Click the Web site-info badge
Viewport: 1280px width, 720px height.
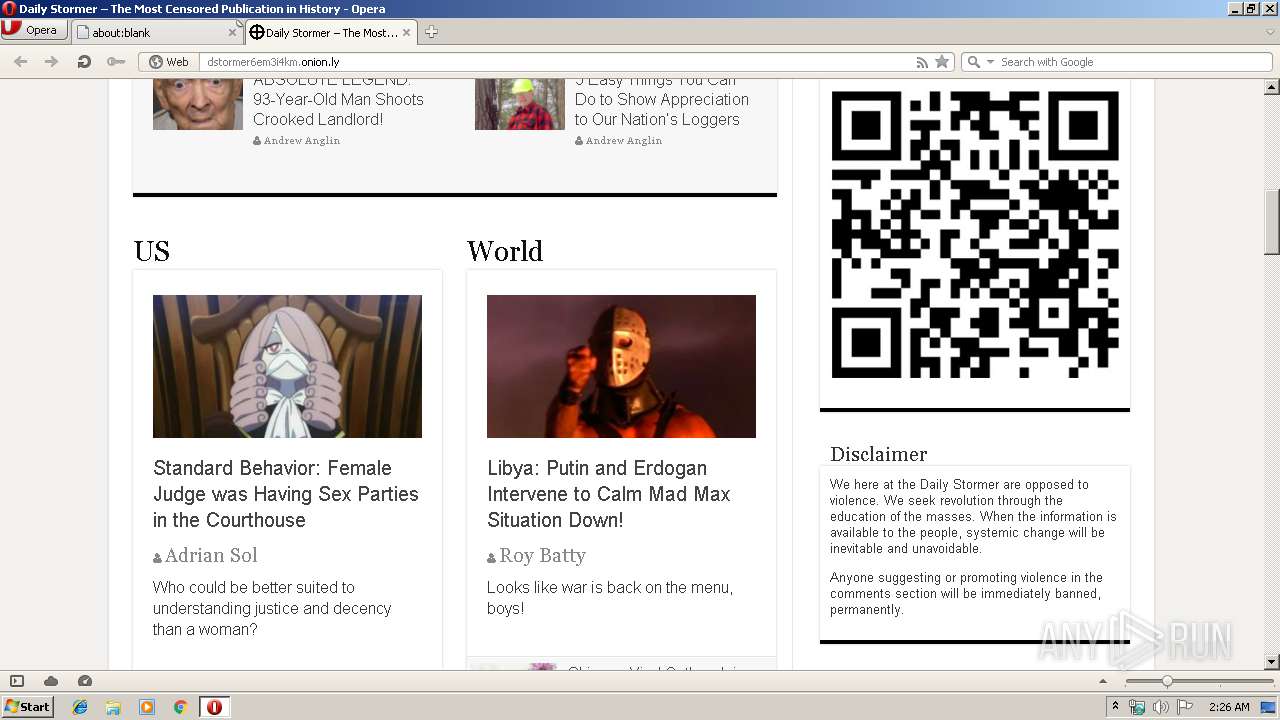pyautogui.click(x=169, y=61)
